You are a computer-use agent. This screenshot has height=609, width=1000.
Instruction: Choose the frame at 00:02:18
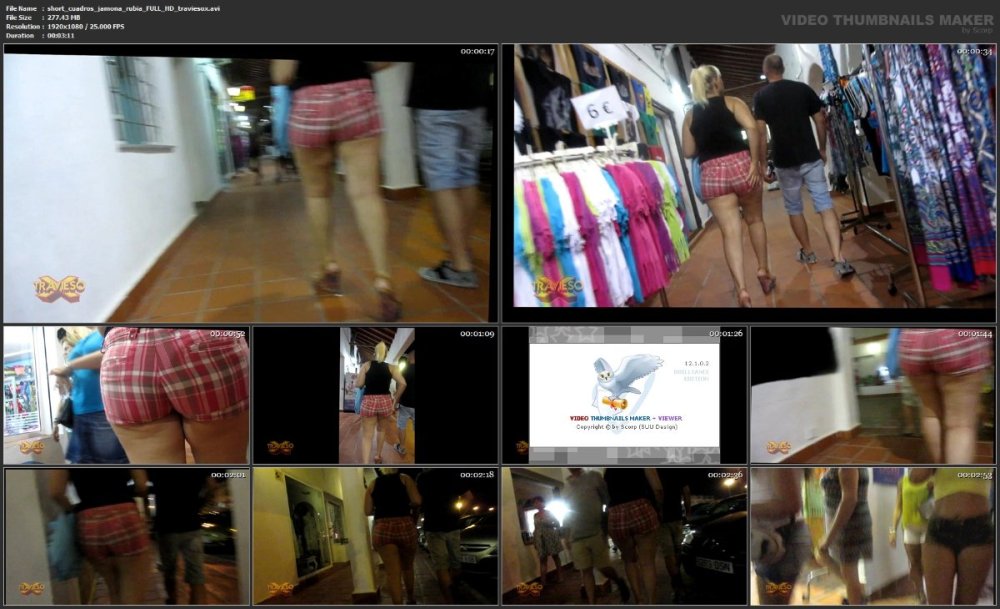(x=375, y=536)
